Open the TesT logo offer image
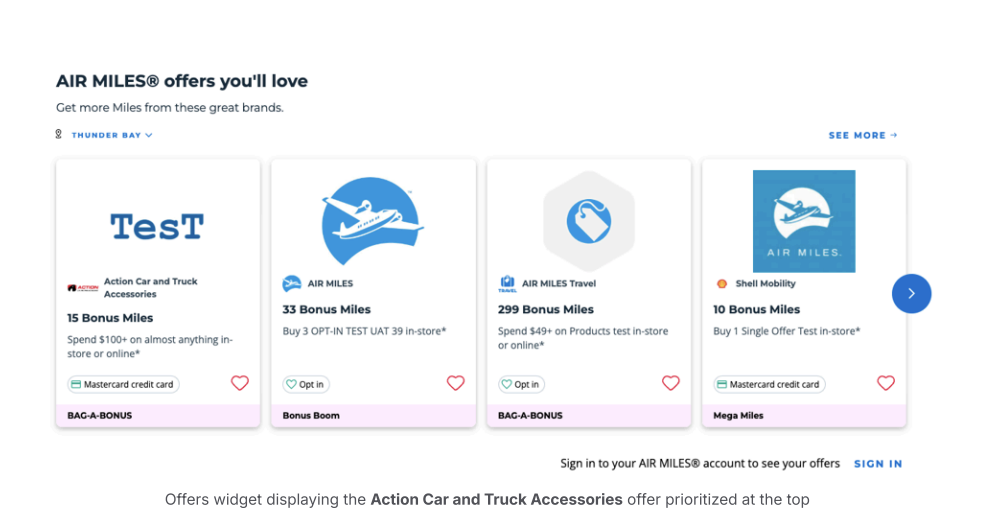994x530 pixels. 157,226
